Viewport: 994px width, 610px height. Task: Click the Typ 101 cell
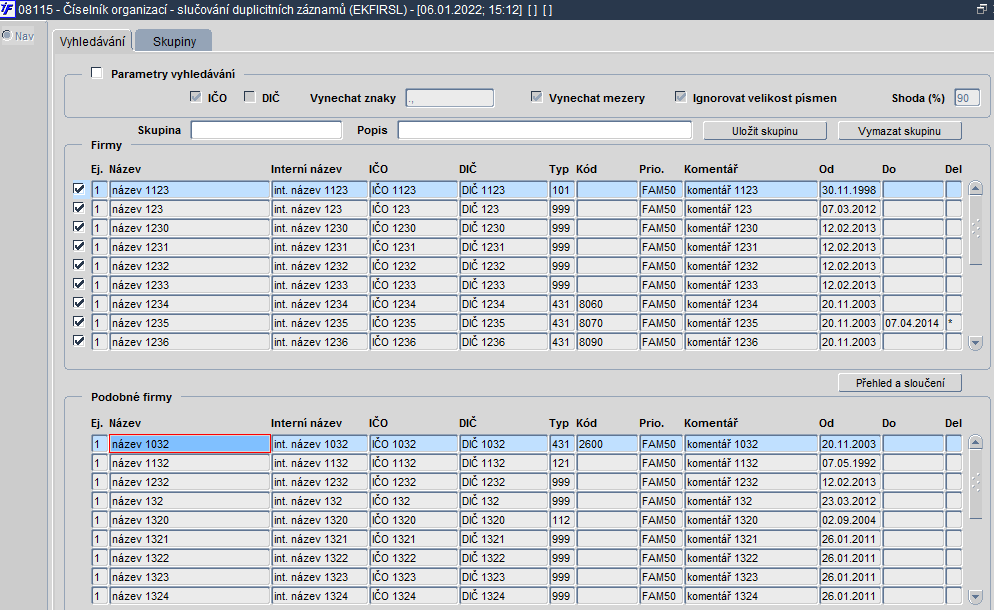point(562,190)
